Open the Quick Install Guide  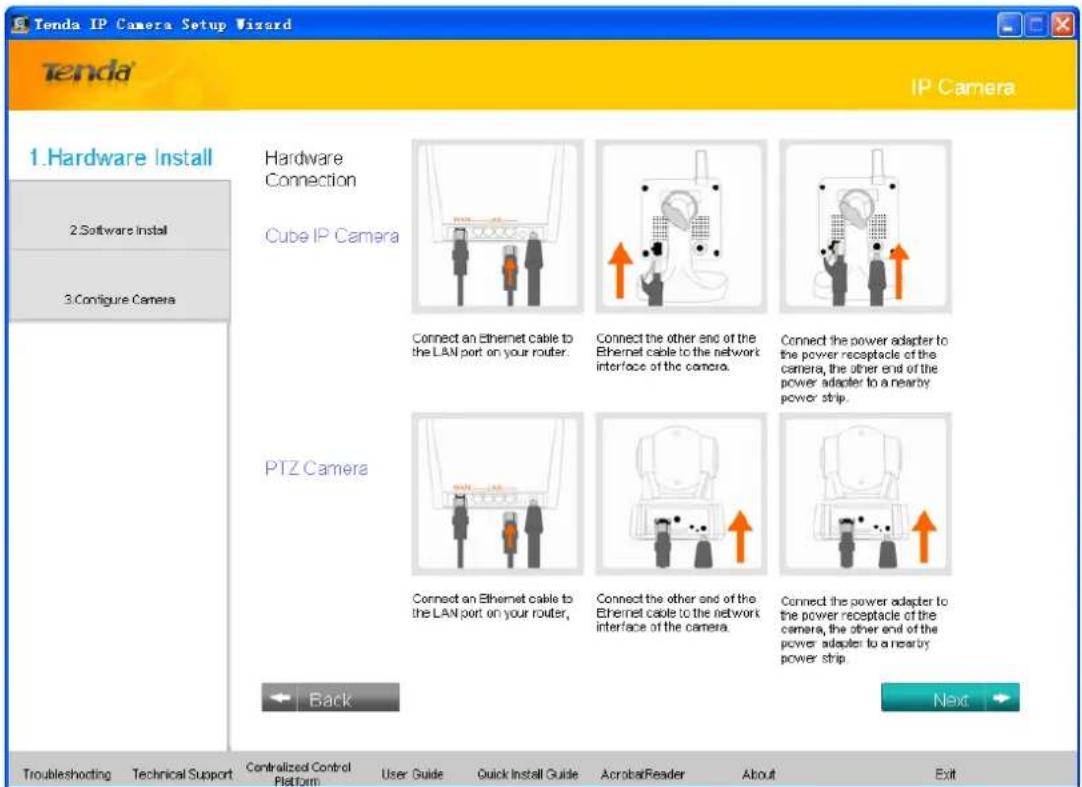[527, 774]
